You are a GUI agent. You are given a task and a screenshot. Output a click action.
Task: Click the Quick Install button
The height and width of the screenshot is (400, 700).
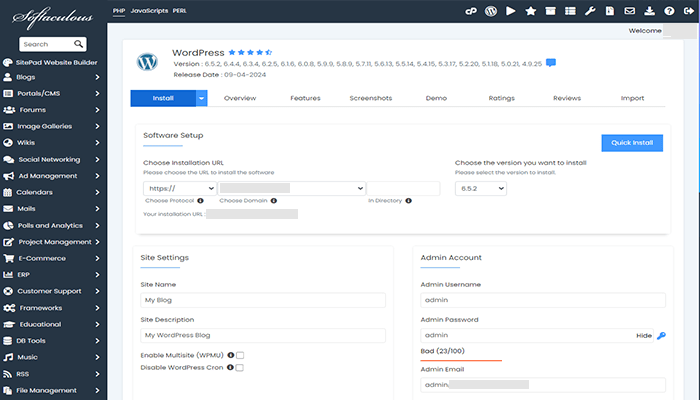[631, 143]
